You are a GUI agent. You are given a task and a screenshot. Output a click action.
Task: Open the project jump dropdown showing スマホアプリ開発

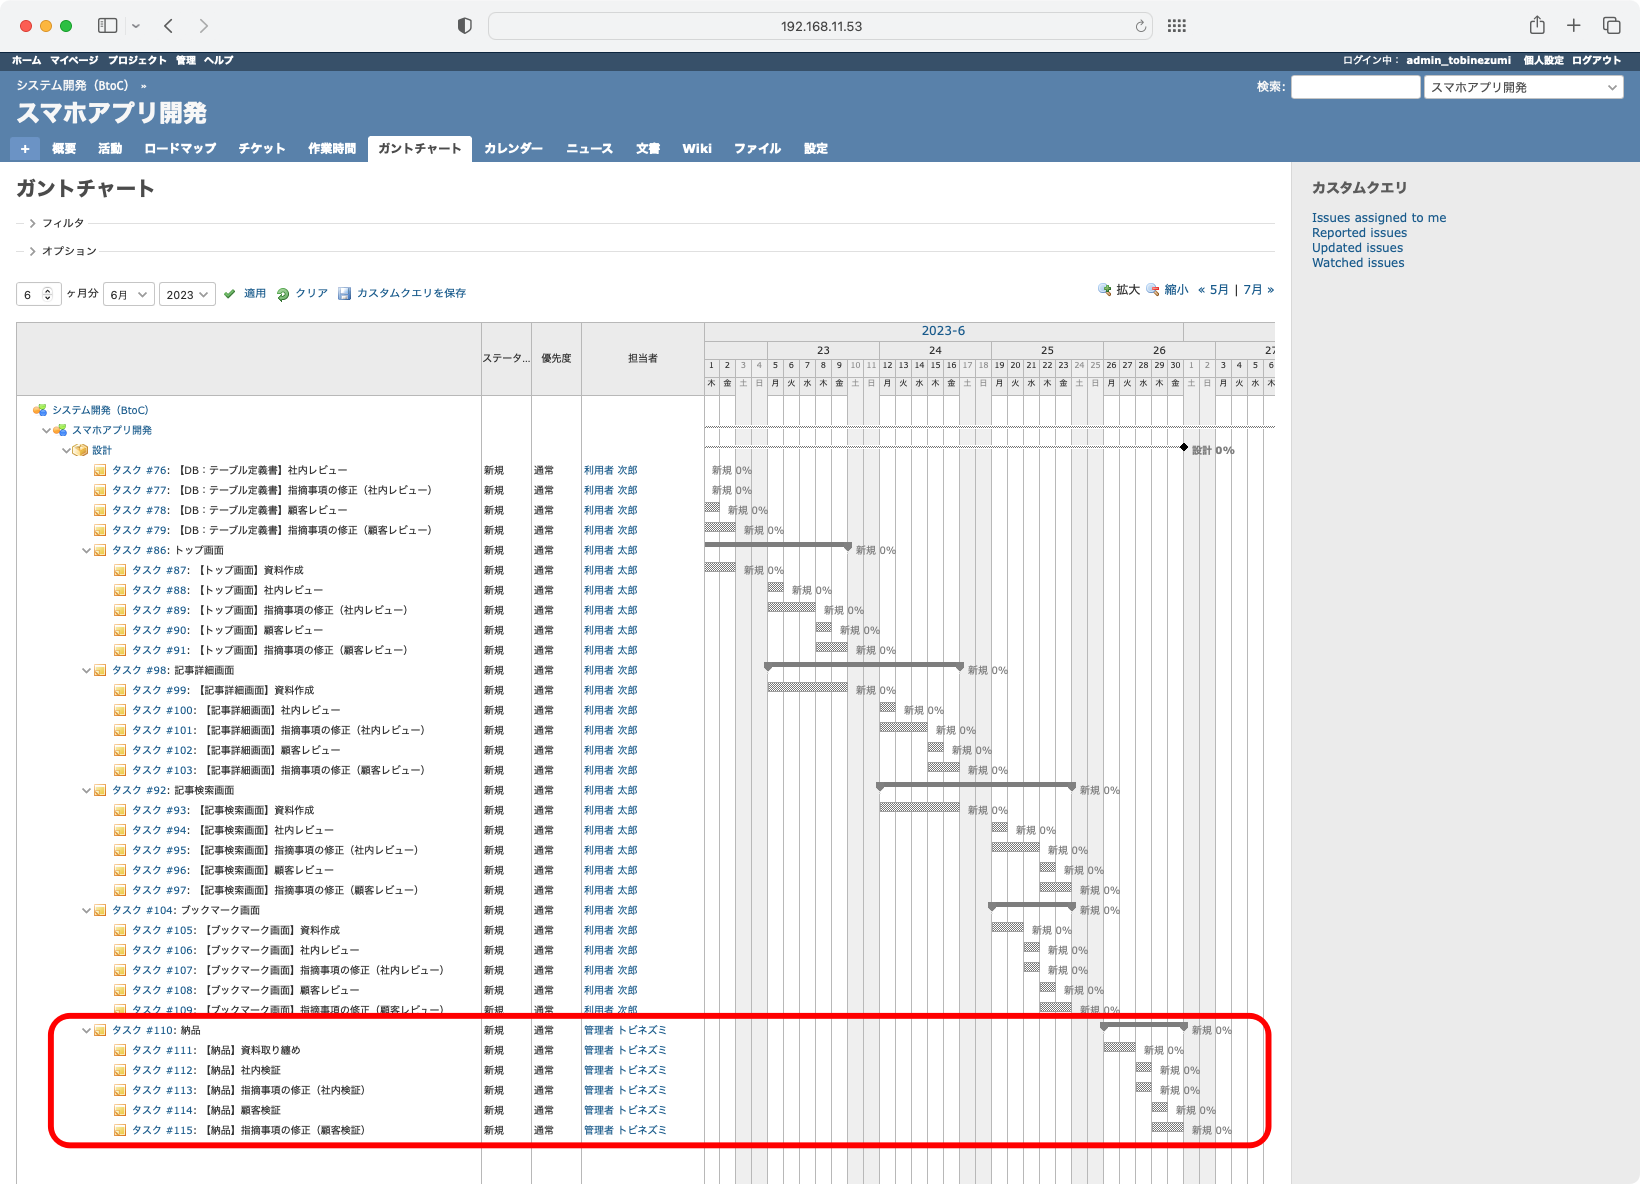[1523, 87]
